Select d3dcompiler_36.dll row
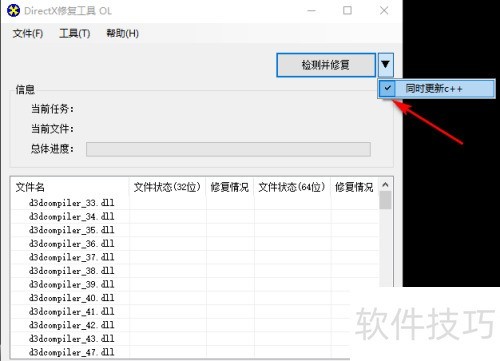Screen dimensions: 500x361 pos(195,244)
